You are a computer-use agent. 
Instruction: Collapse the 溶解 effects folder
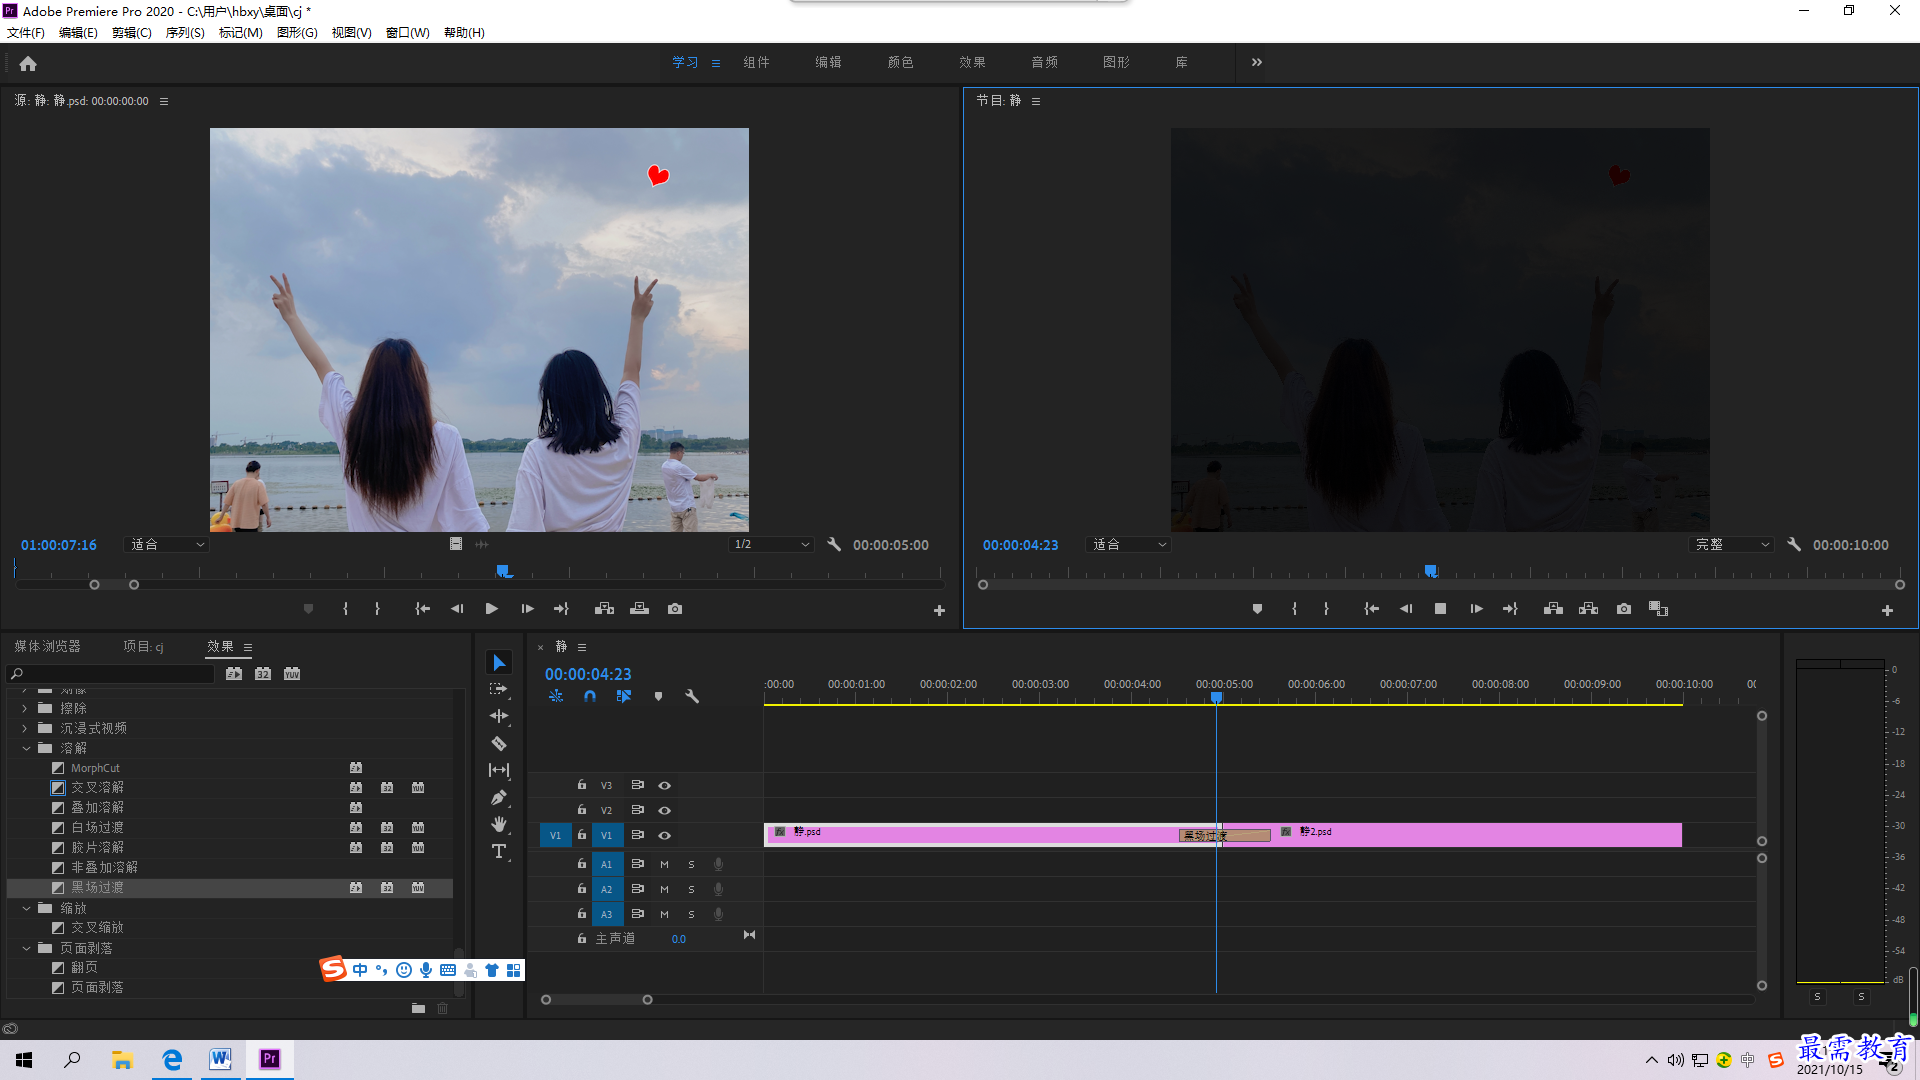[25, 749]
